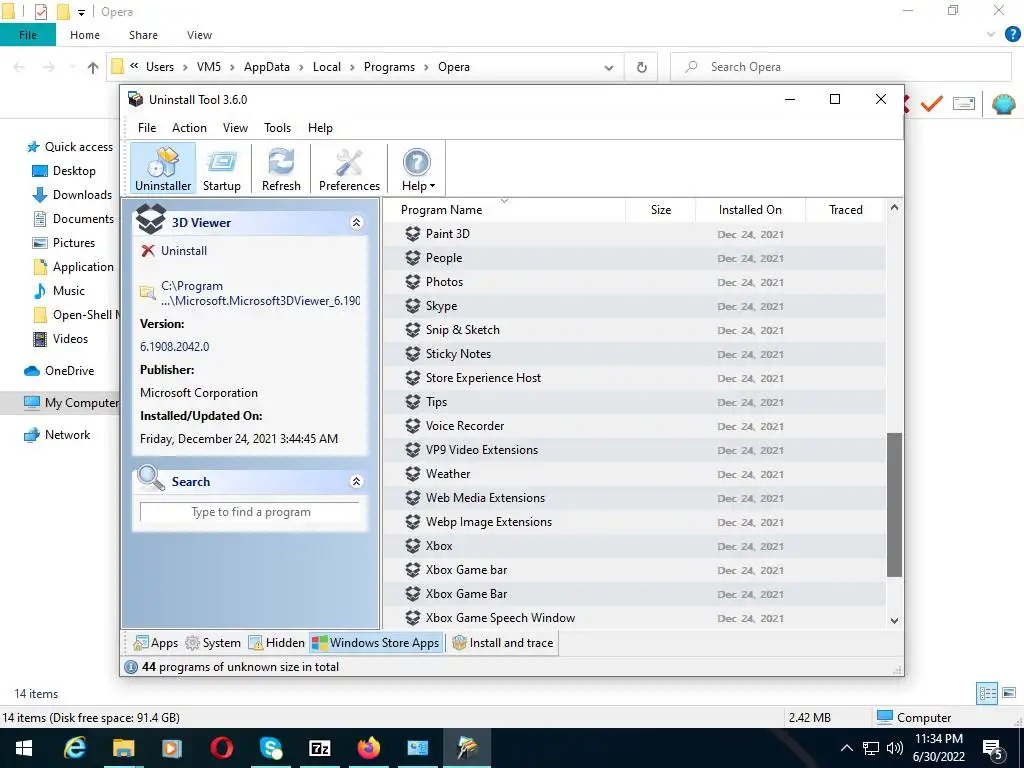The height and width of the screenshot is (768, 1024).
Task: Collapse the Search panel
Action: 356,481
